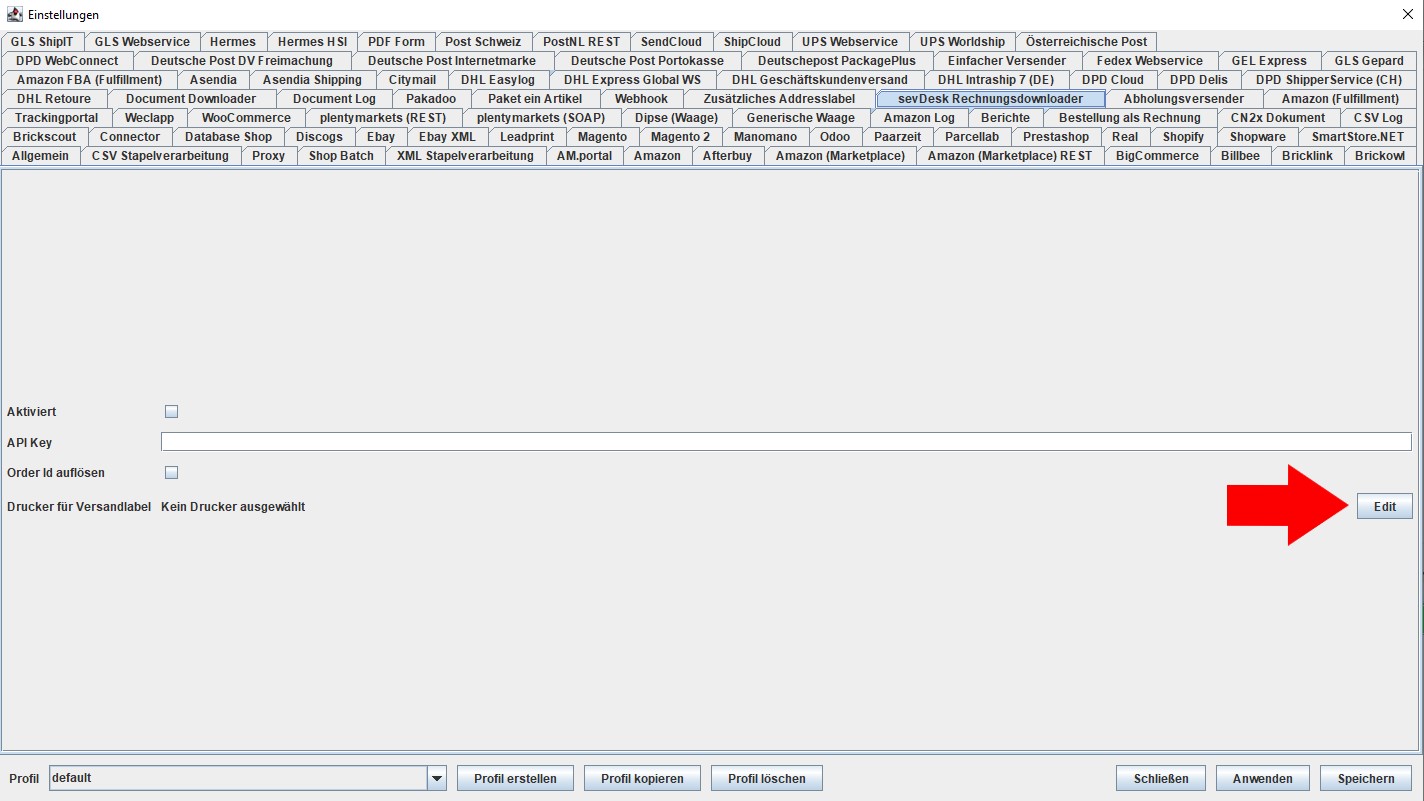The width and height of the screenshot is (1424, 801).
Task: Select the plentymarkets (REST) tab
Action: point(383,118)
